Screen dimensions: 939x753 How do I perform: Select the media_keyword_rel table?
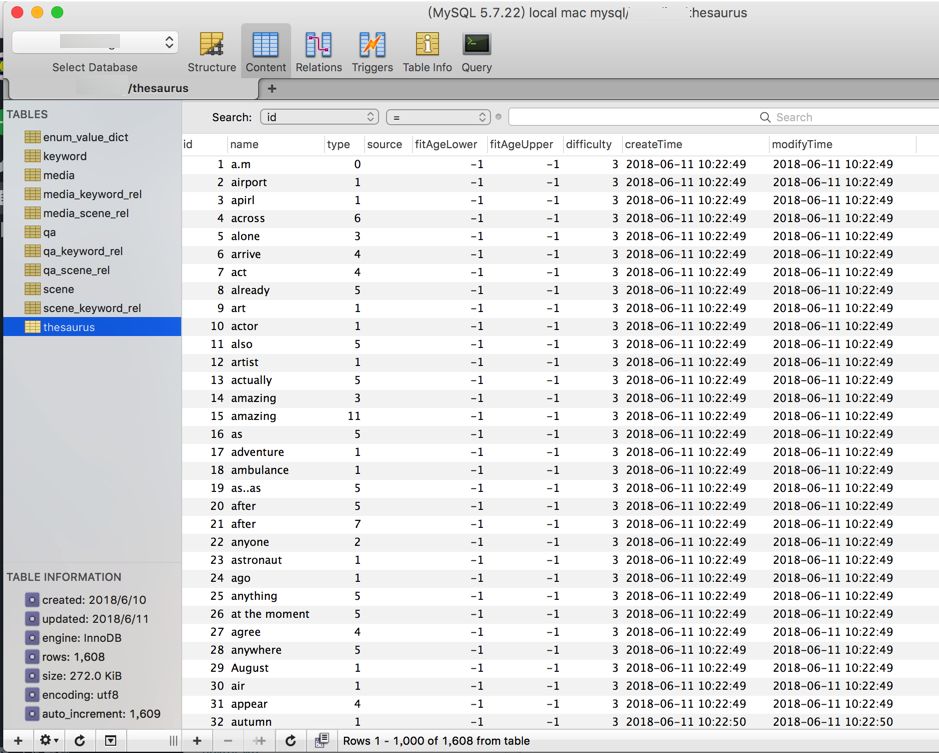coord(92,194)
